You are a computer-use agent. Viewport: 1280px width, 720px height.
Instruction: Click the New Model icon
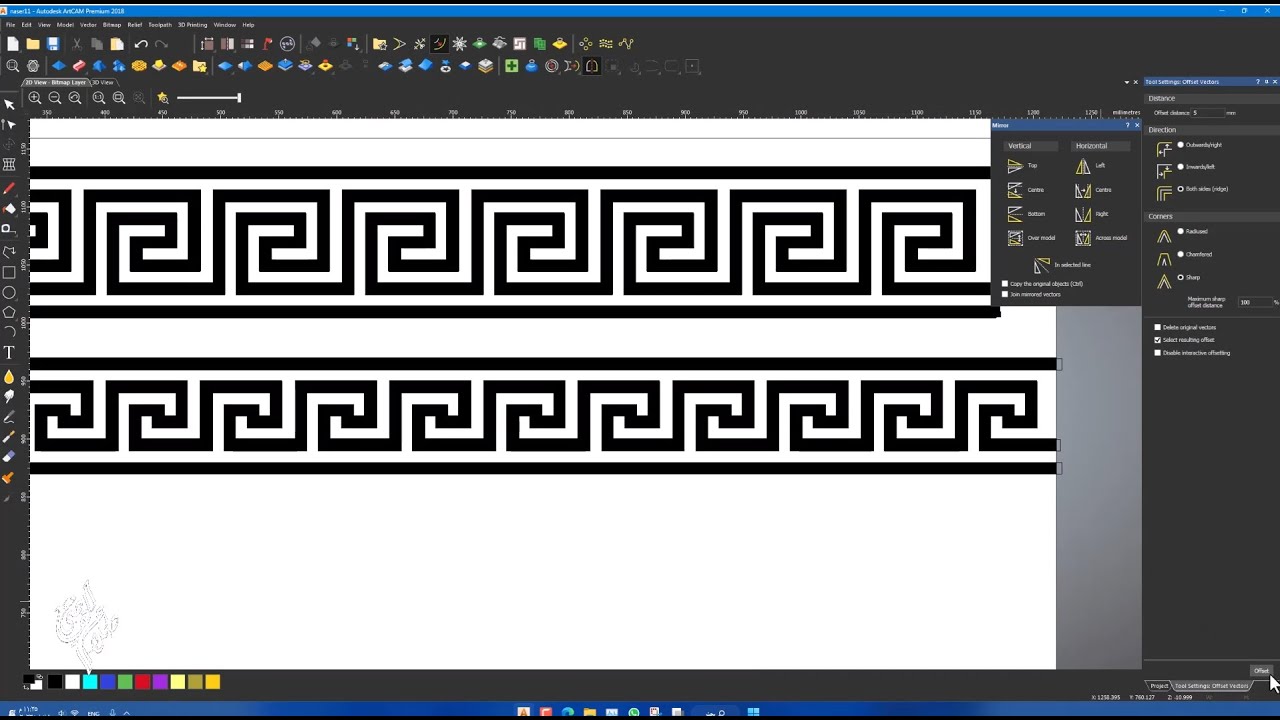click(13, 44)
